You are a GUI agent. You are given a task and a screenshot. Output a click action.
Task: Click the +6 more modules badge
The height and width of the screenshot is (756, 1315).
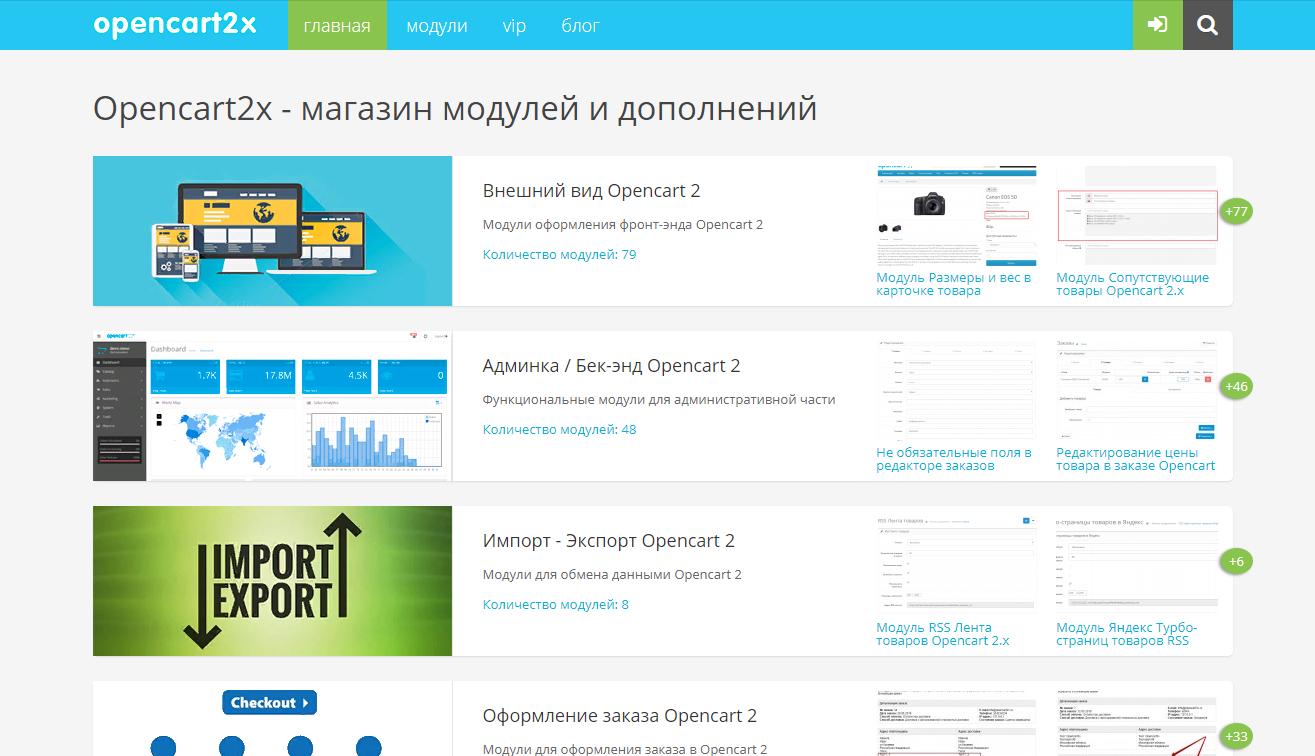1237,561
